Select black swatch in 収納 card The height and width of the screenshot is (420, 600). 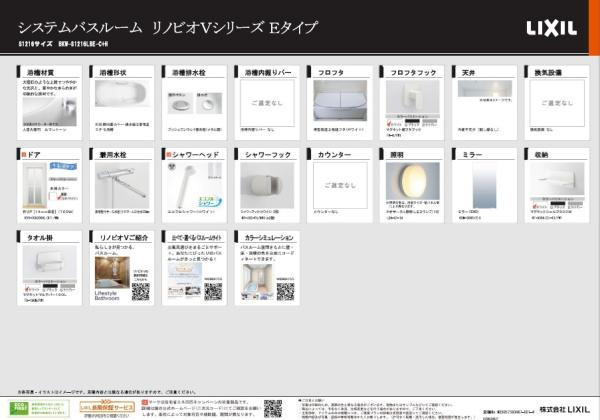pos(558,204)
